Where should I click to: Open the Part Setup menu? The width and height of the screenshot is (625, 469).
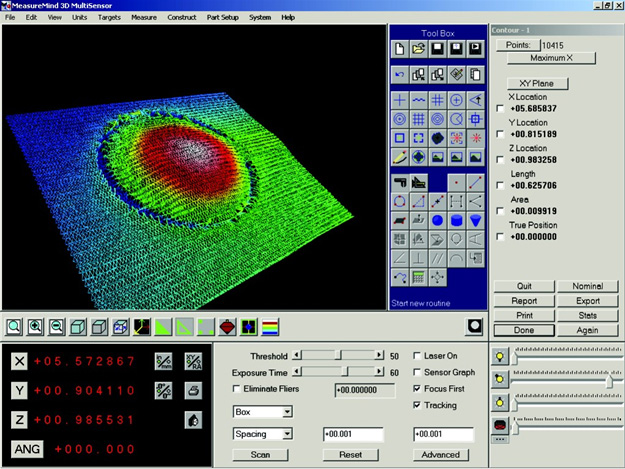(x=224, y=18)
